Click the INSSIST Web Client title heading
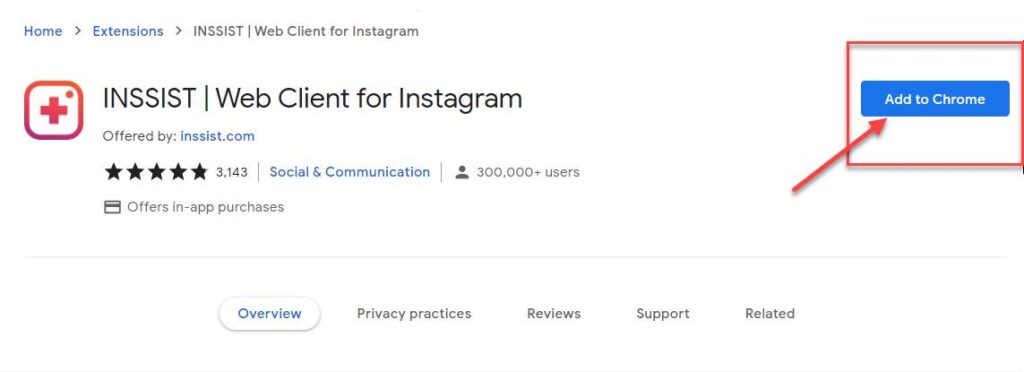 coord(312,99)
